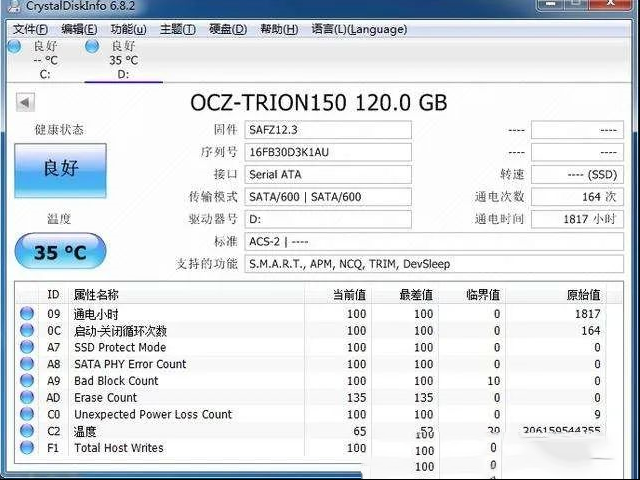The height and width of the screenshot is (480, 640).
Task: Click the serial number field 16FB30D3K1AU
Action: (x=328, y=152)
